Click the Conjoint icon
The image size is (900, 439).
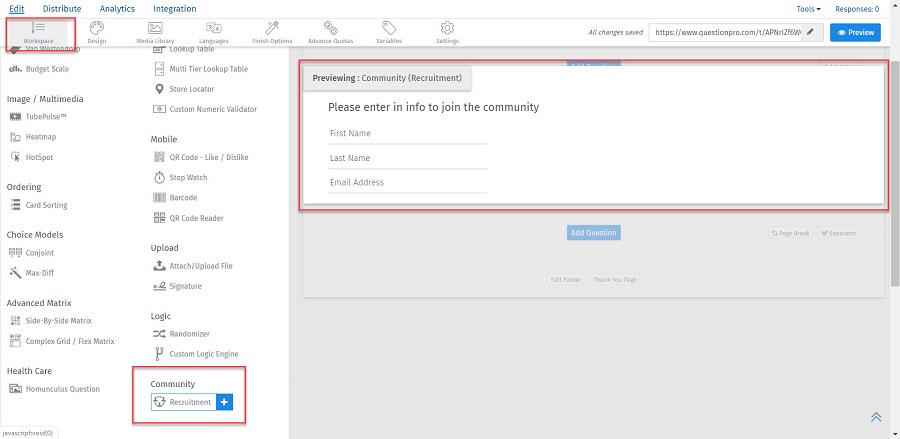tap(15, 252)
